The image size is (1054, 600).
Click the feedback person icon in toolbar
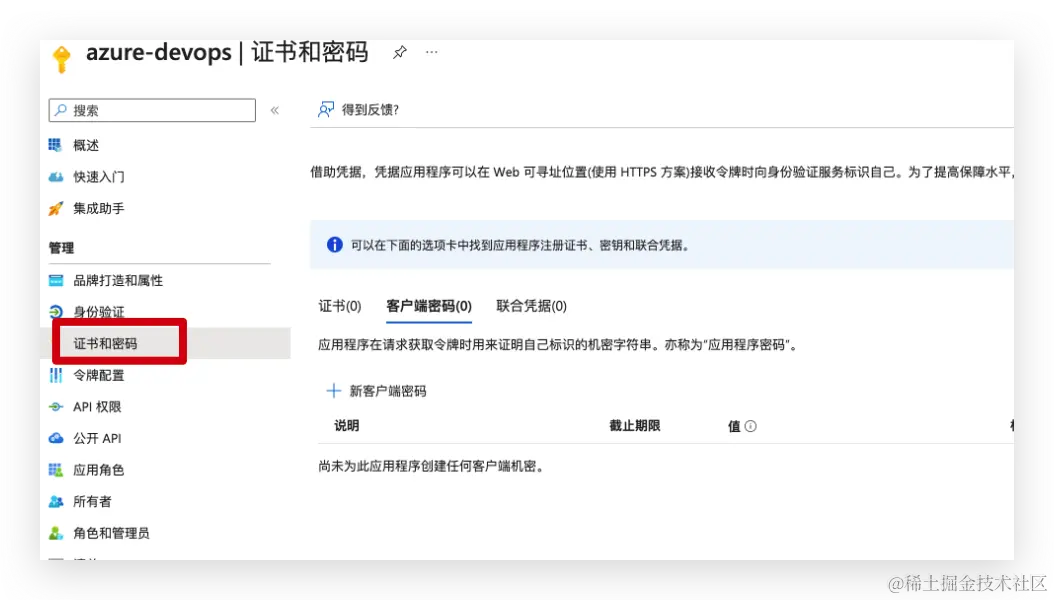[x=325, y=110]
